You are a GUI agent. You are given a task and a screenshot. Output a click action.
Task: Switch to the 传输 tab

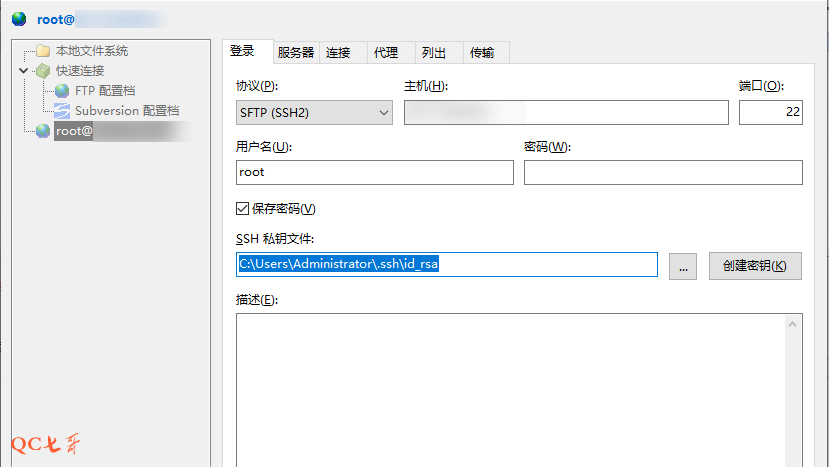pyautogui.click(x=482, y=53)
